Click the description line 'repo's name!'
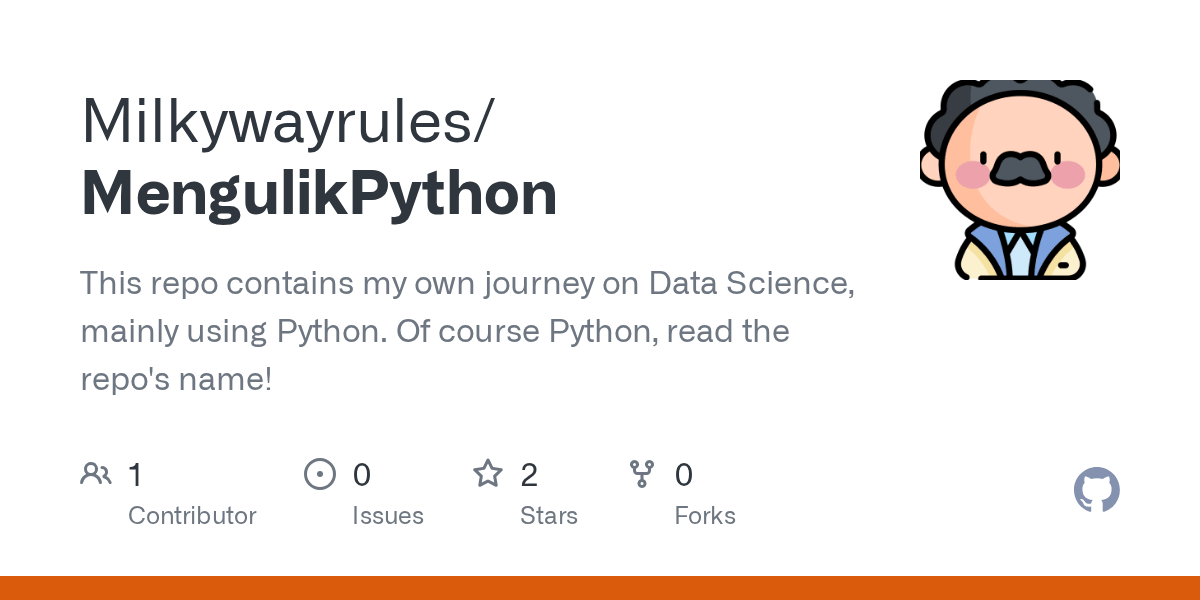Image resolution: width=1200 pixels, height=600 pixels. (176, 380)
